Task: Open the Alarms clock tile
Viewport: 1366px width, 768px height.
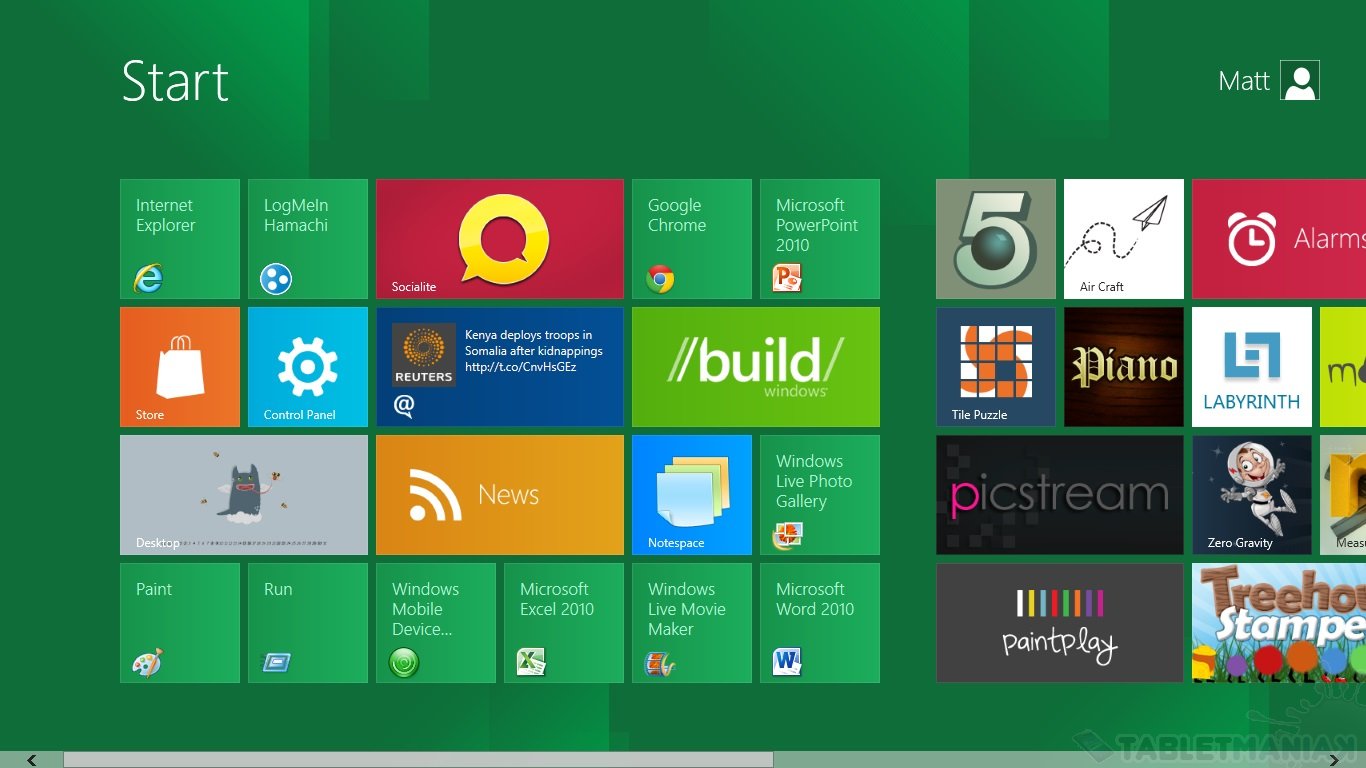Action: (x=1278, y=239)
